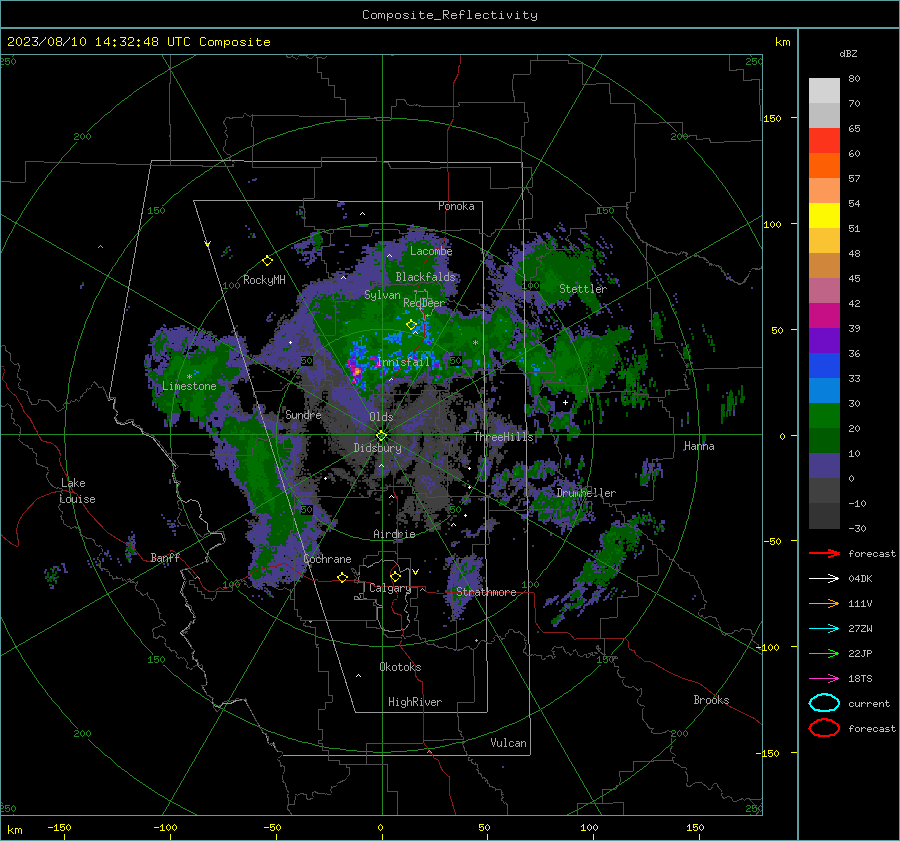
Task: Click the Didsbury town label
Action: click(378, 448)
